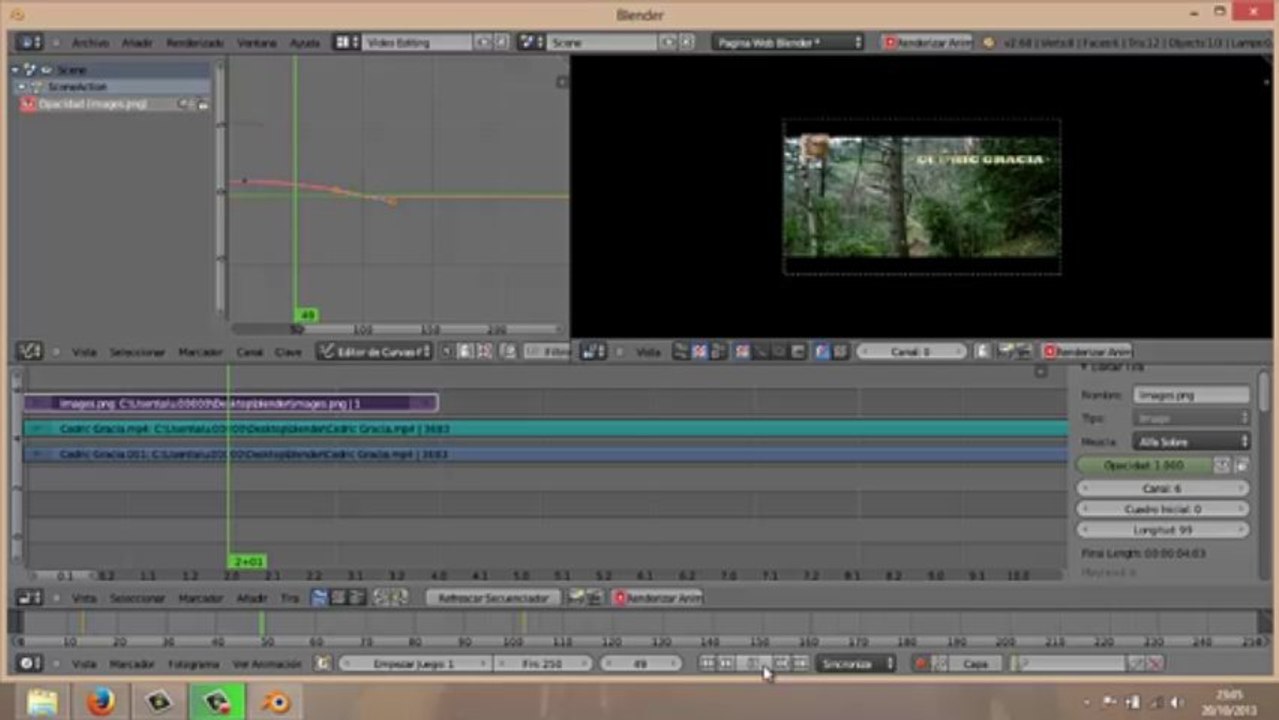Select the sequencer view mode icon
1279x720 pixels.
[319, 598]
